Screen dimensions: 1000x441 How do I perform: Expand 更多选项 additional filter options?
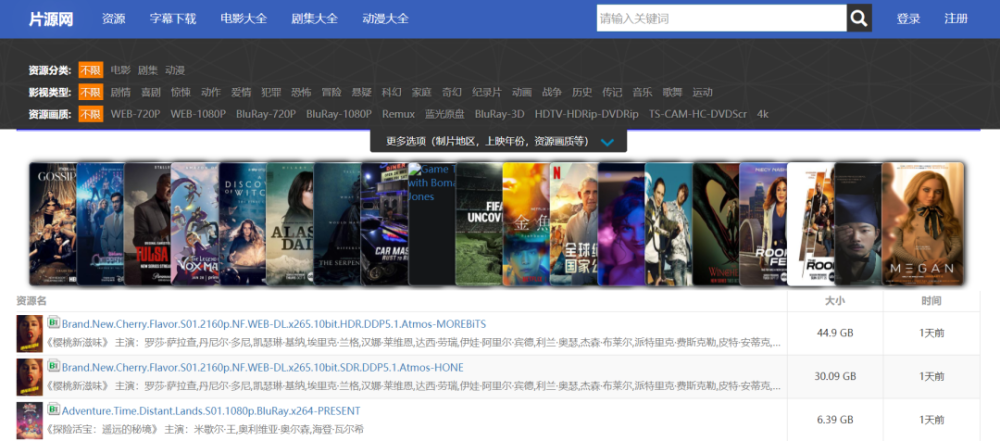(487, 141)
